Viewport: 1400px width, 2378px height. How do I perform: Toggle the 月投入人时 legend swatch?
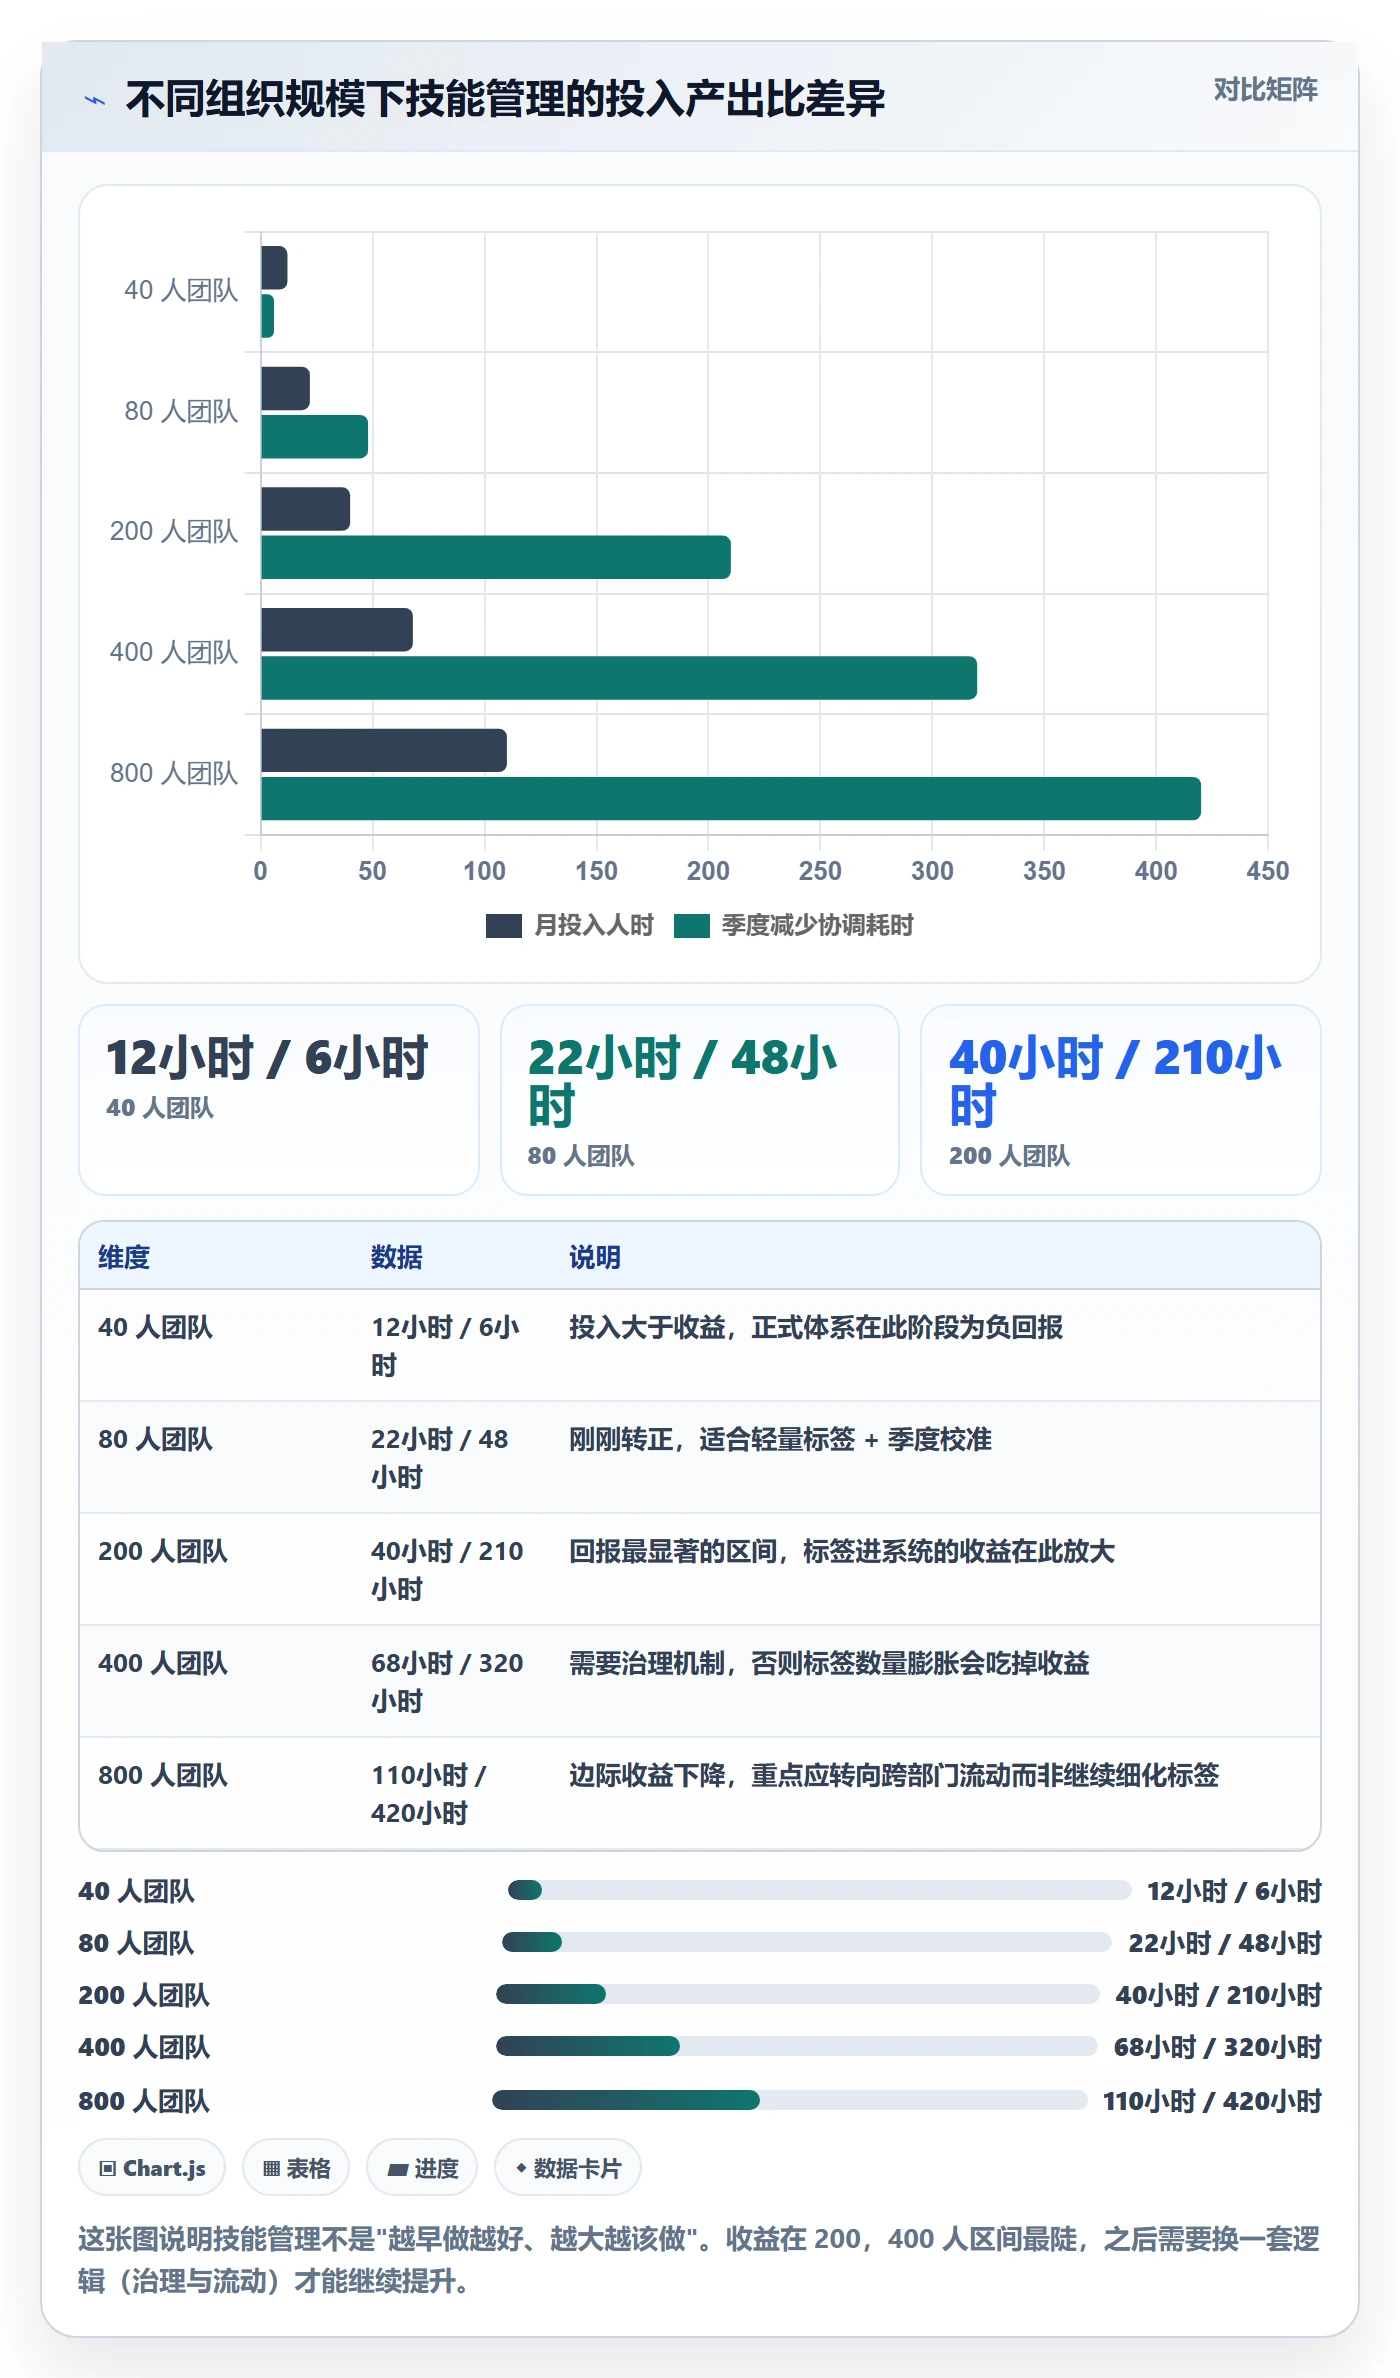(x=503, y=926)
